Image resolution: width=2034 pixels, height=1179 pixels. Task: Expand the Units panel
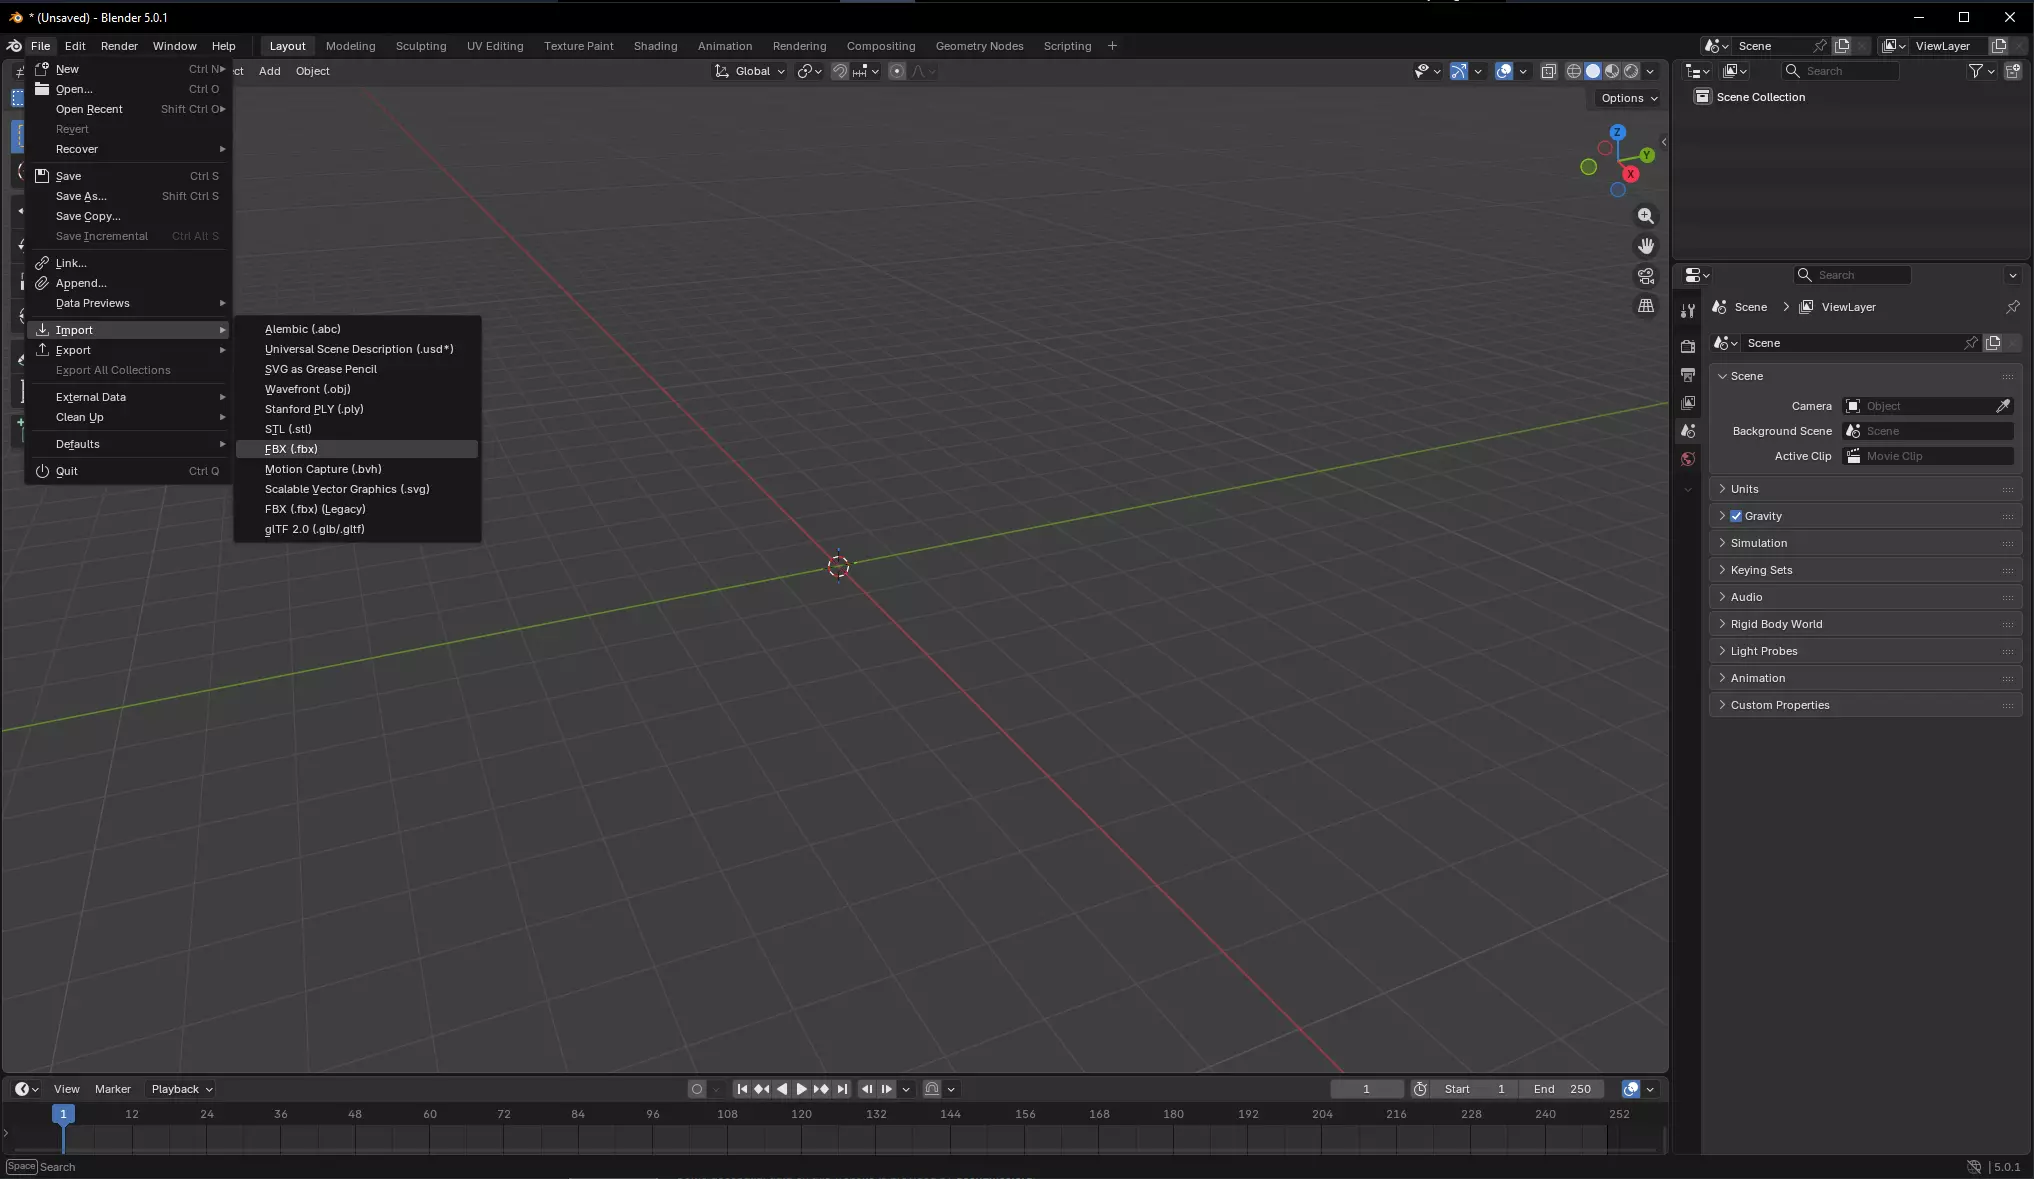click(x=1745, y=489)
